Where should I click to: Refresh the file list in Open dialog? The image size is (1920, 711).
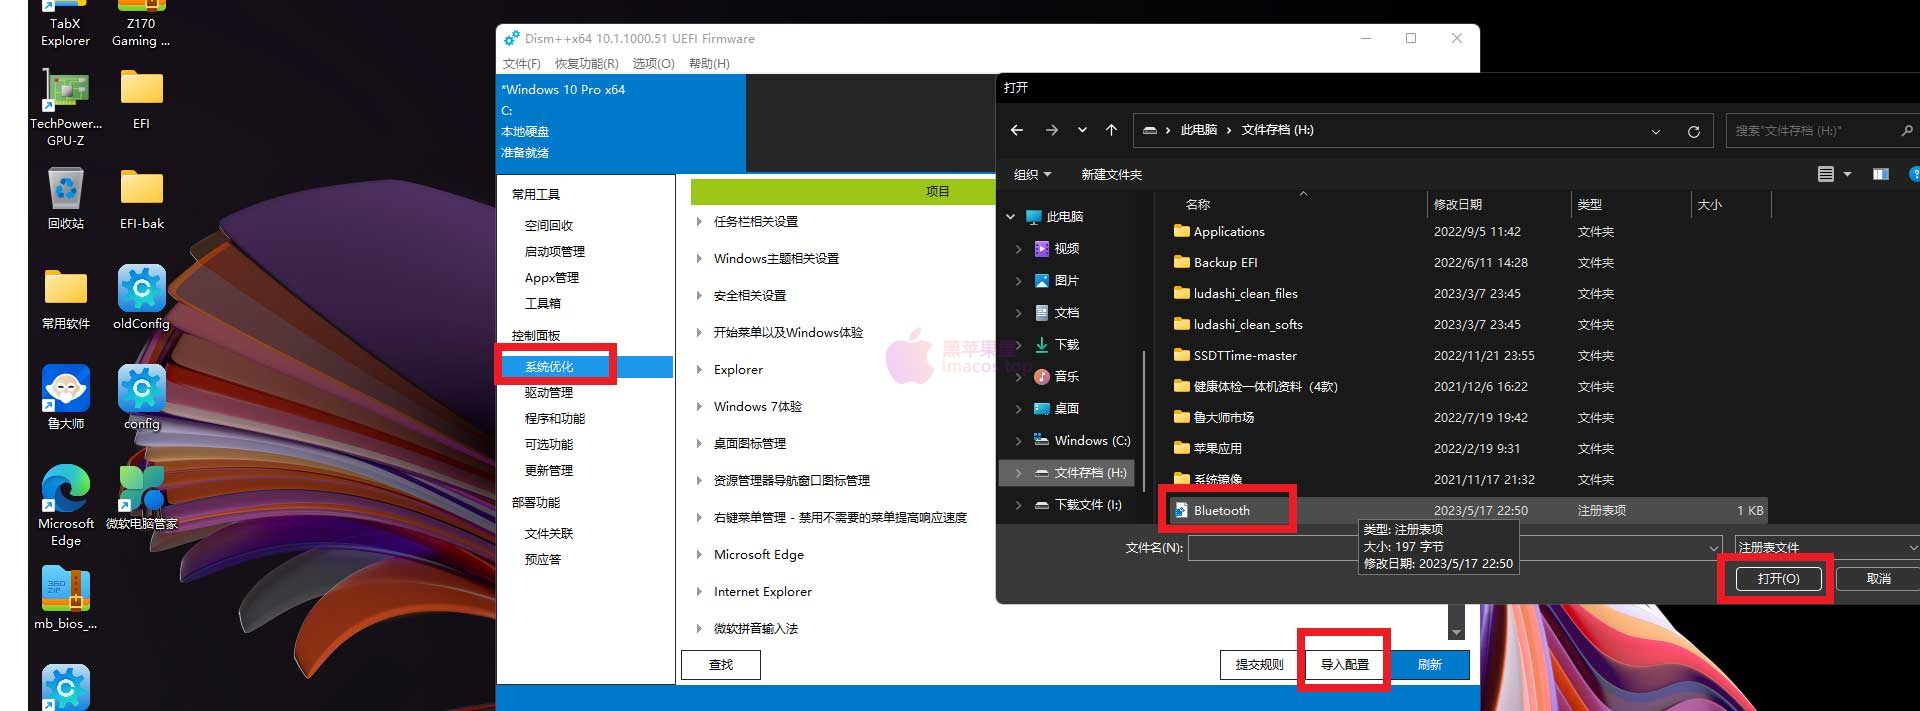(1693, 131)
